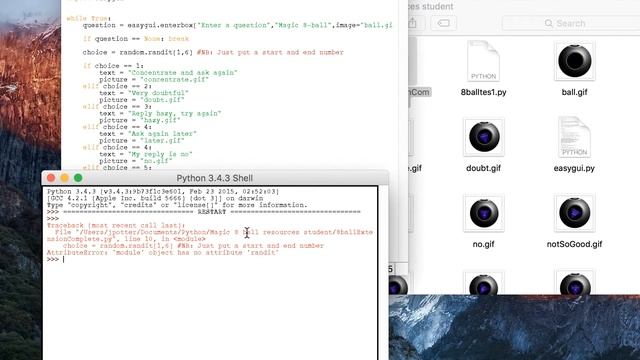Click the easygui.enterbox question line in the editor
The image size is (640, 360).
click(x=237, y=25)
